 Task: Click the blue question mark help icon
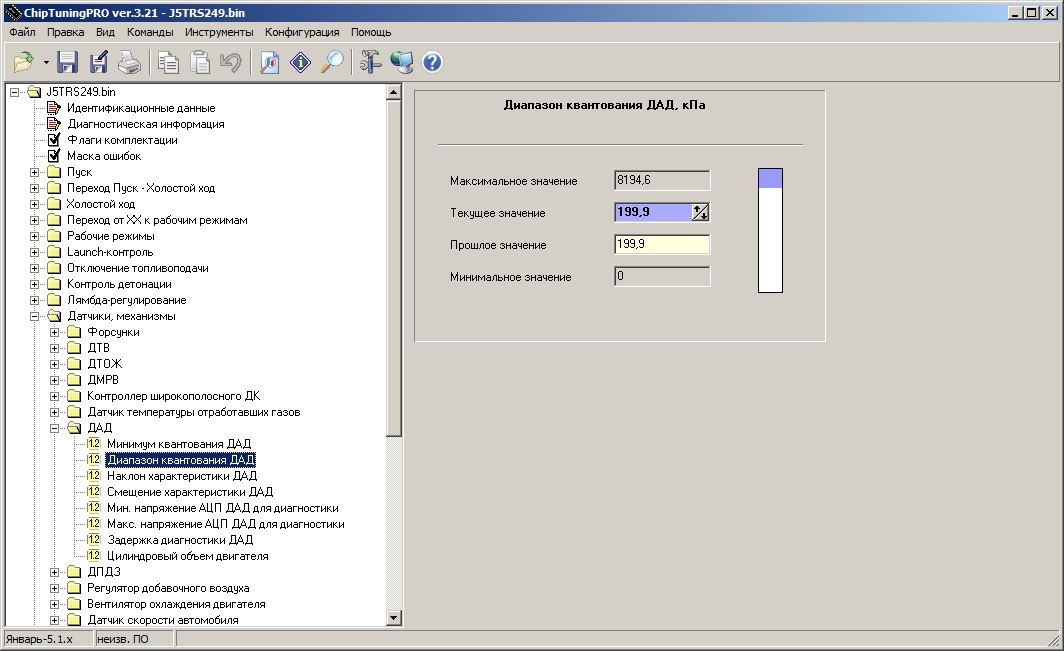pyautogui.click(x=432, y=63)
